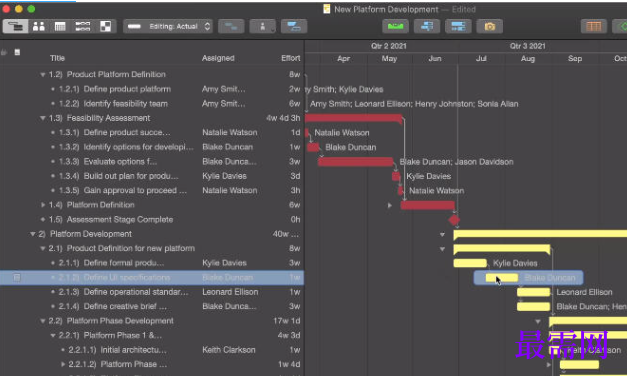The width and height of the screenshot is (627, 376).
Task: Select the yellow 2.1 Product Definition summary bar
Action: click(502, 249)
